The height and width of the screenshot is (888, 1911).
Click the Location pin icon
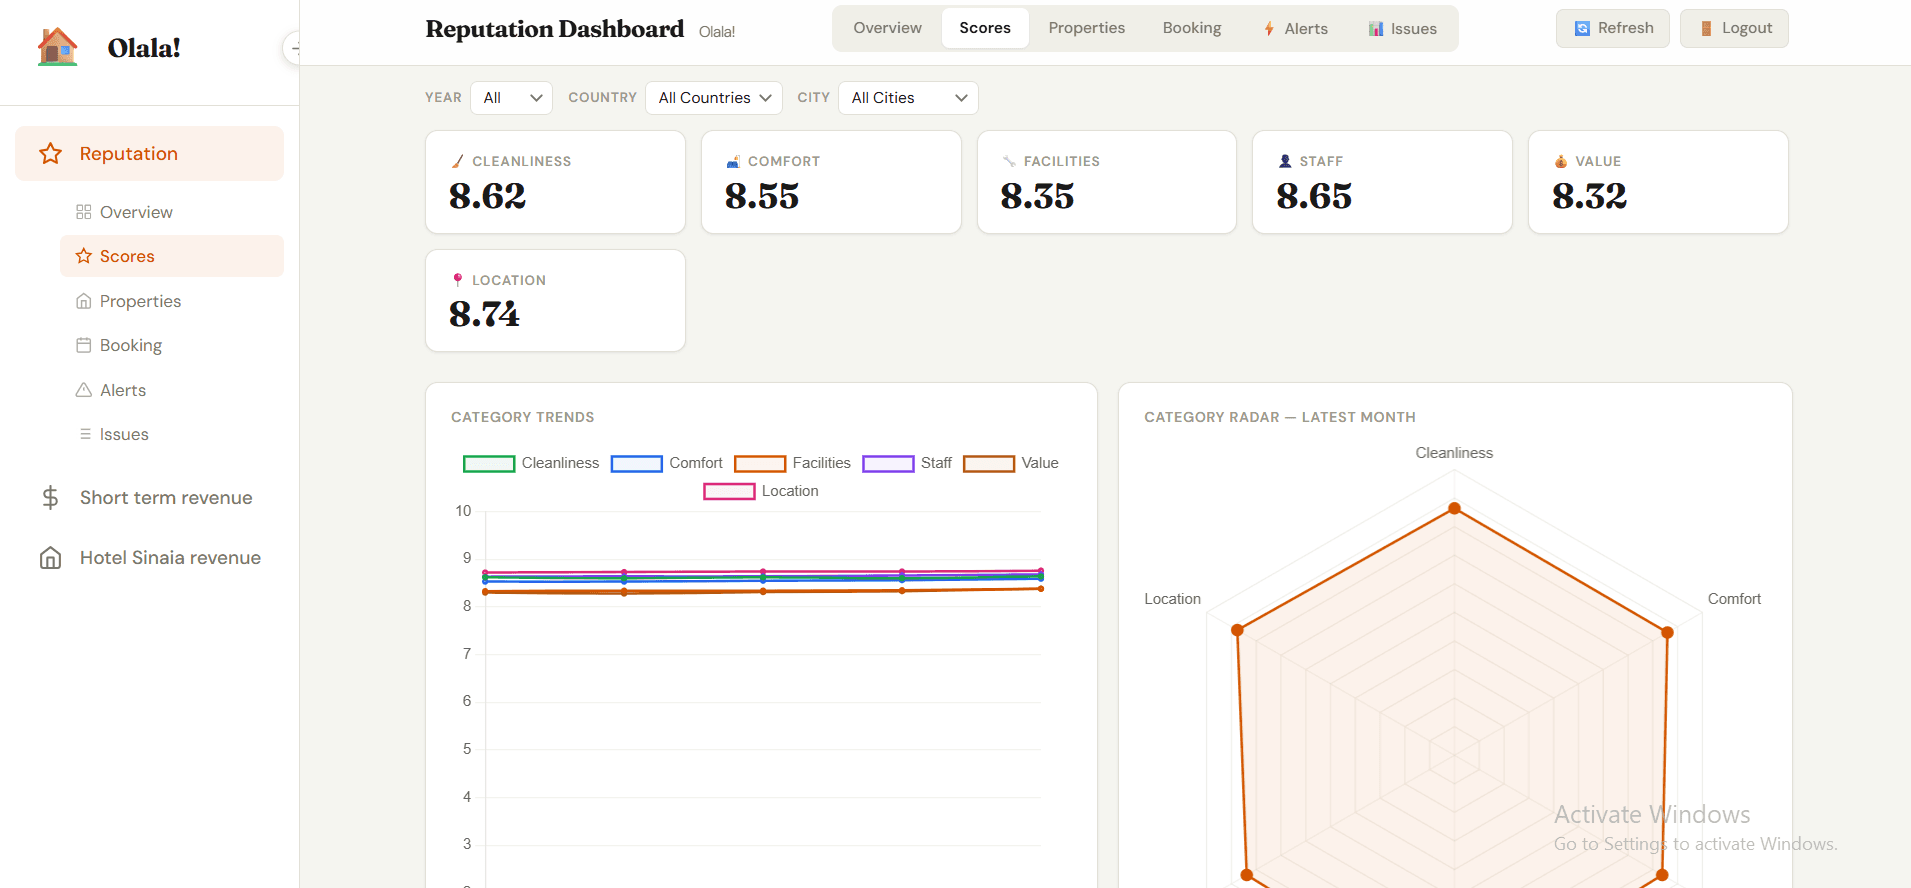[458, 280]
